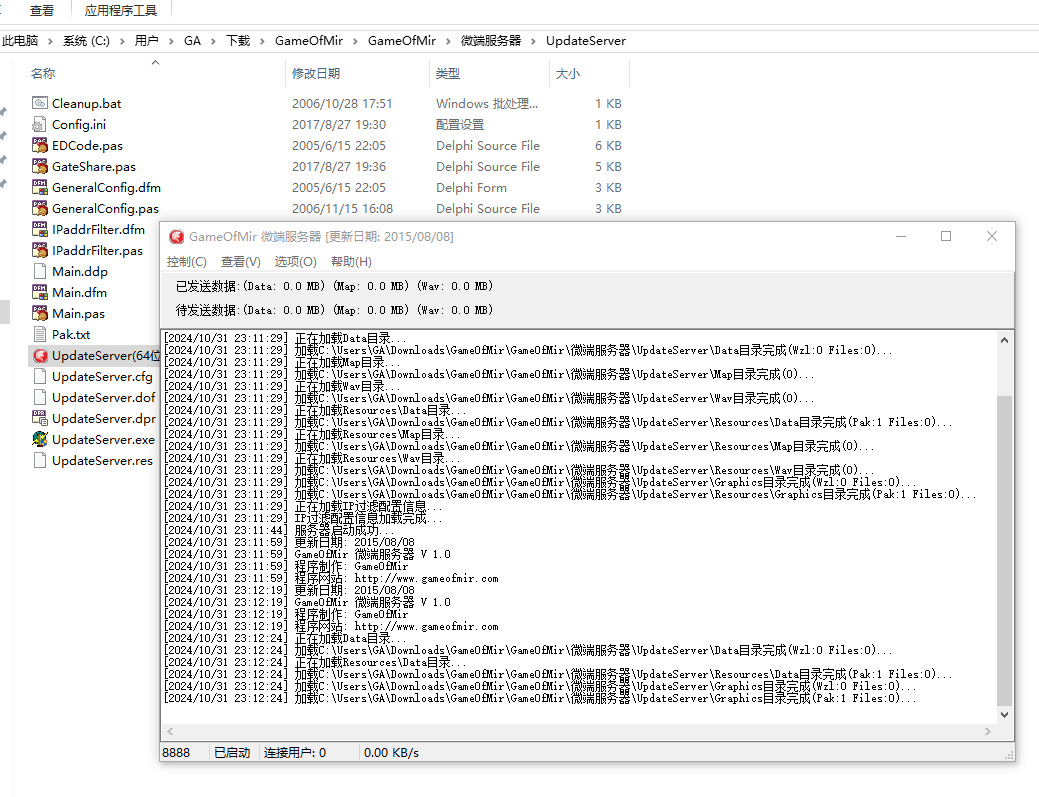Click the log horizontal scroll right arrow
This screenshot has width=1039, height=797.
988,731
